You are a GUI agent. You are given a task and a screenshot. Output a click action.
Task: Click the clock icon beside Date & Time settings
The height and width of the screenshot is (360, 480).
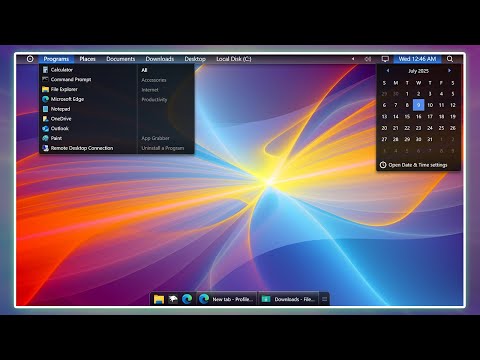click(x=383, y=165)
